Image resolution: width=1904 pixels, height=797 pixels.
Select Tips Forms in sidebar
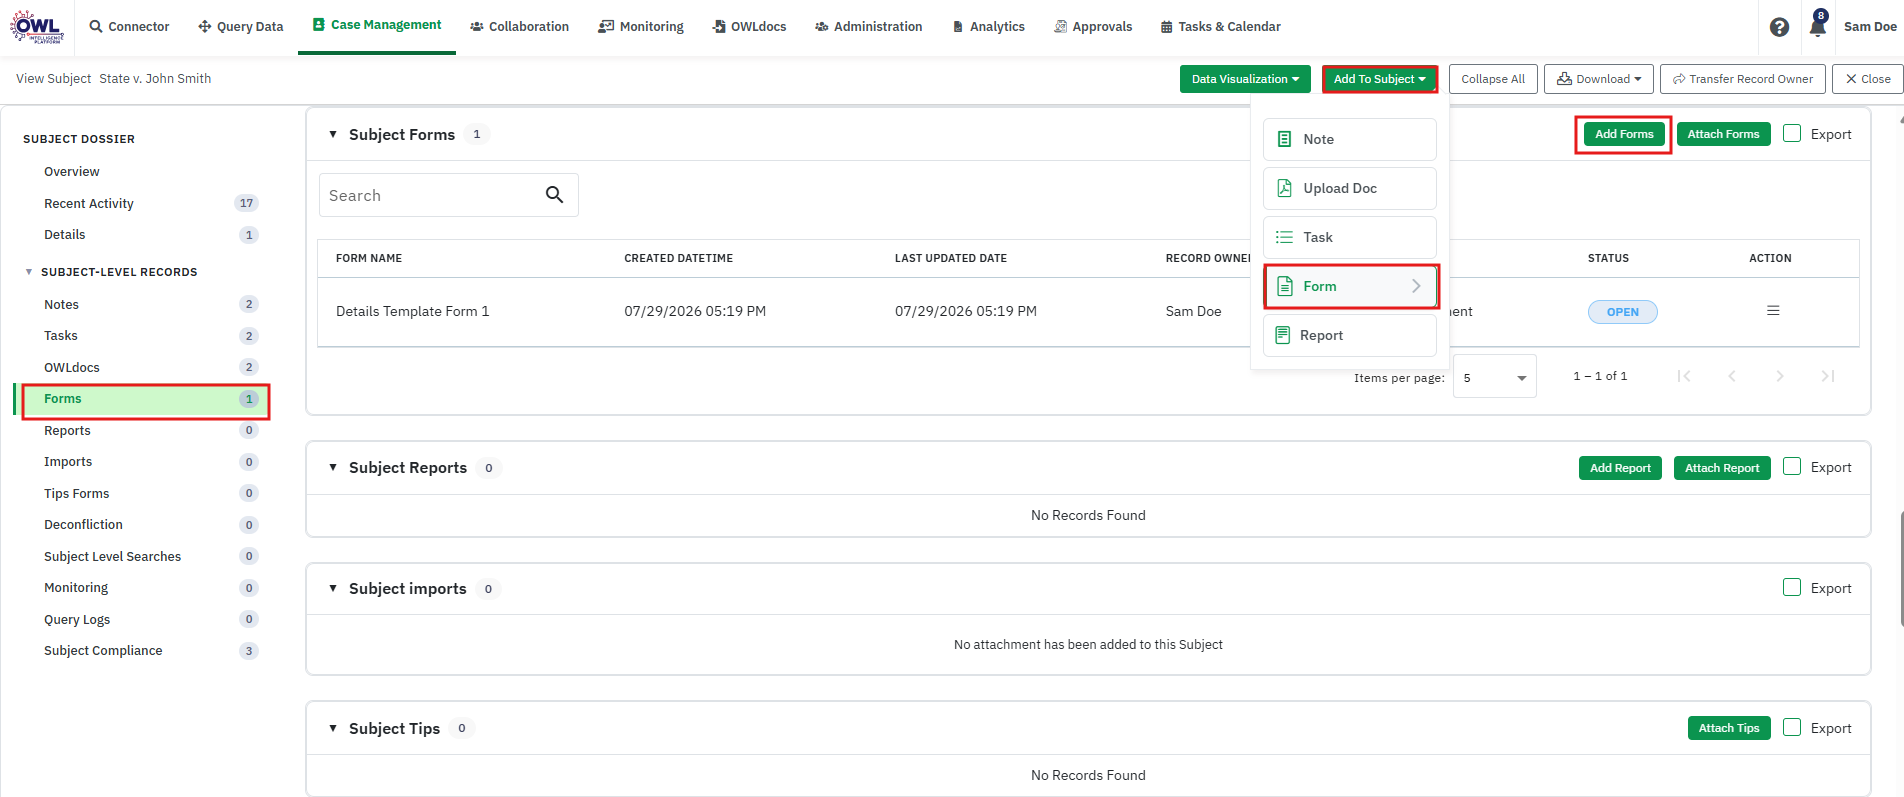[77, 493]
